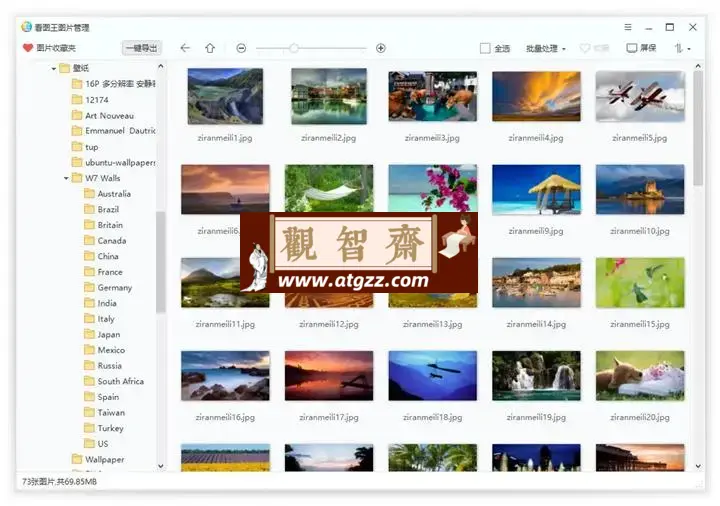
Task: Select the Italy folder
Action: [100, 319]
